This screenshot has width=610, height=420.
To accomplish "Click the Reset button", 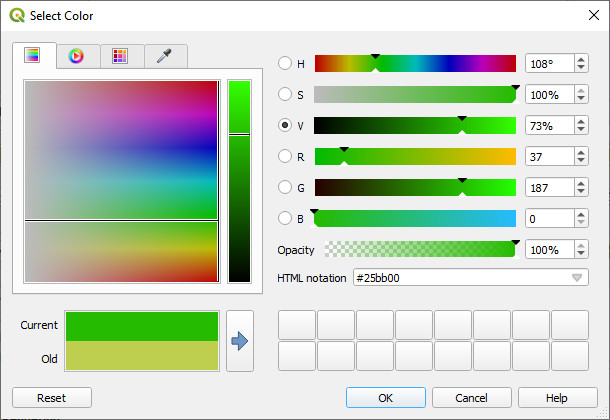I will coord(52,397).
